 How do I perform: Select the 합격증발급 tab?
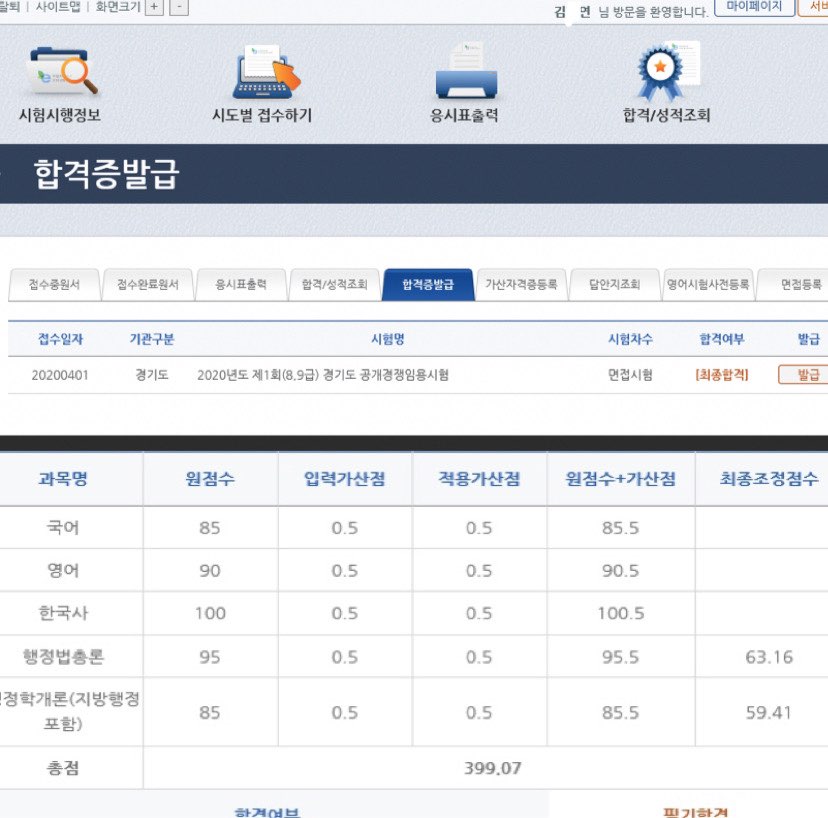pyautogui.click(x=428, y=285)
